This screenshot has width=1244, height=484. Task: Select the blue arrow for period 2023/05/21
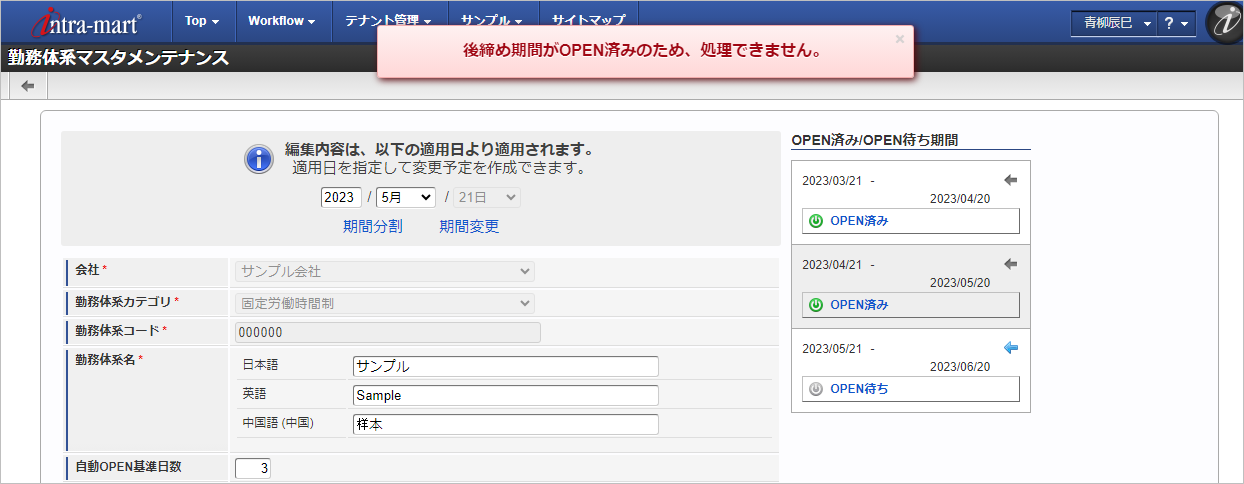coord(1010,348)
